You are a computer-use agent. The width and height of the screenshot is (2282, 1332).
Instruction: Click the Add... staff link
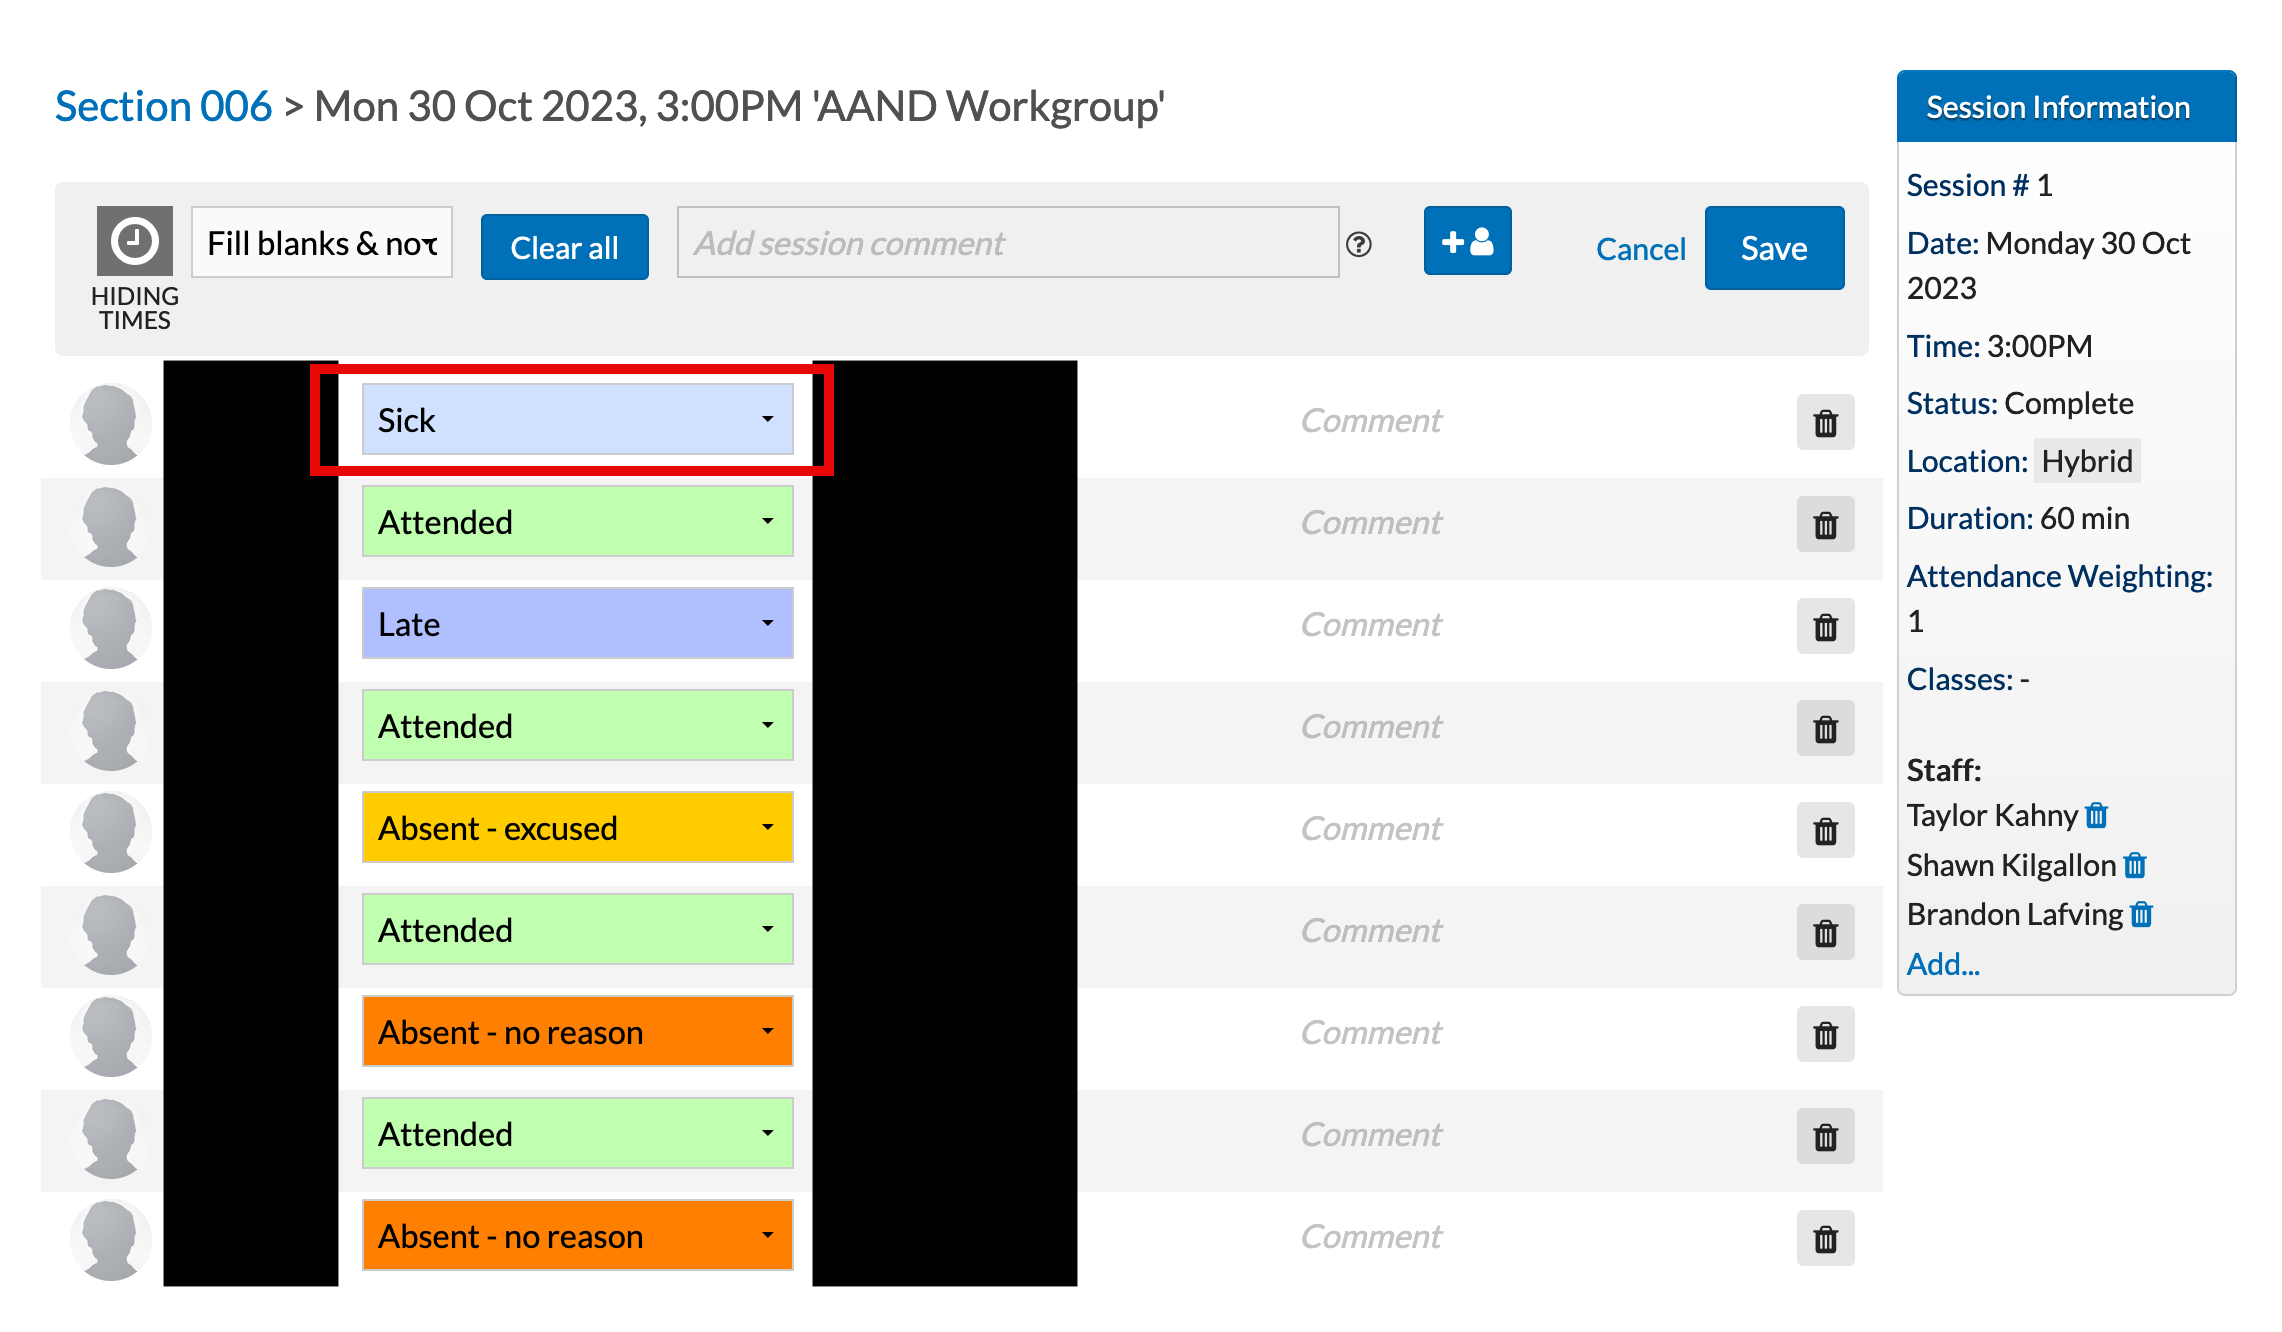[x=1942, y=964]
